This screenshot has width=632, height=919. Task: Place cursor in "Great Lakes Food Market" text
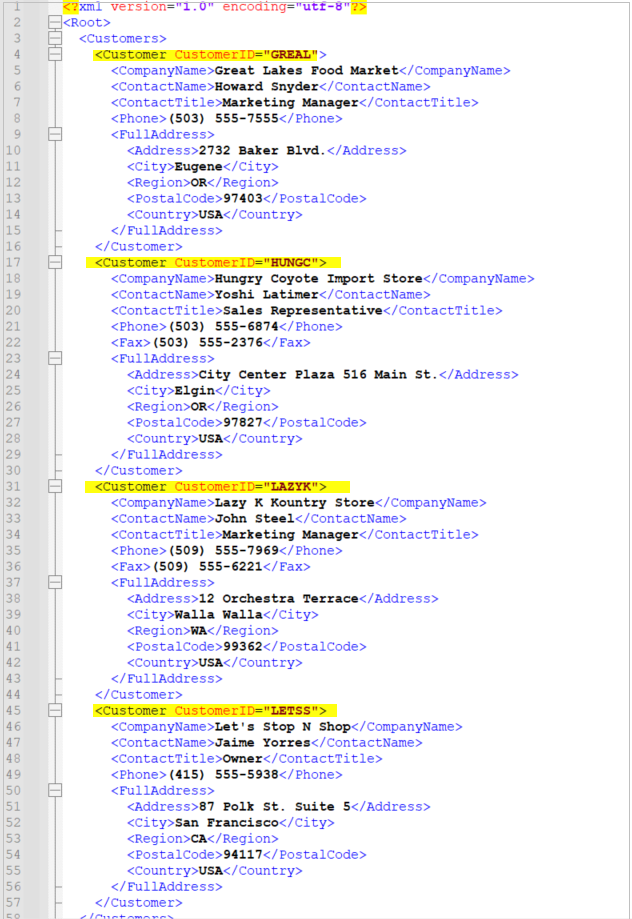306,70
